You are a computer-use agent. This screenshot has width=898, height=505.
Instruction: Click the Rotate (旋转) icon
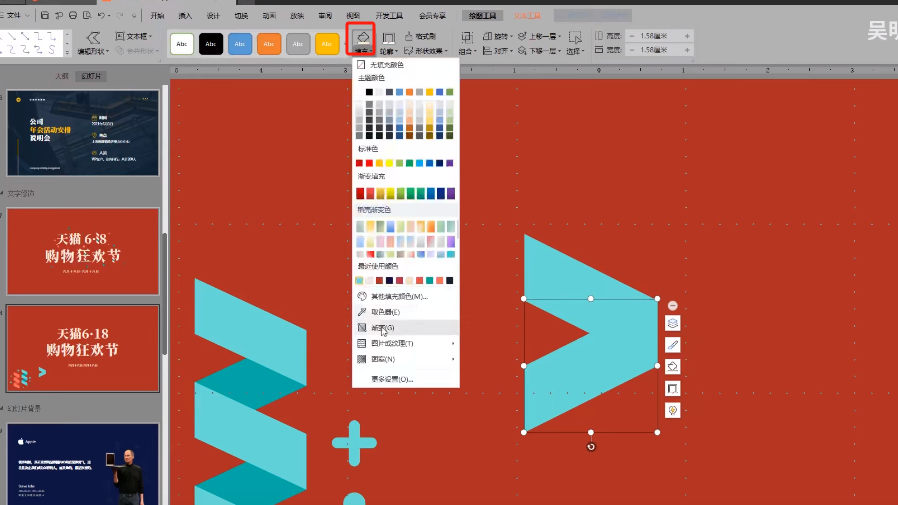[487, 36]
